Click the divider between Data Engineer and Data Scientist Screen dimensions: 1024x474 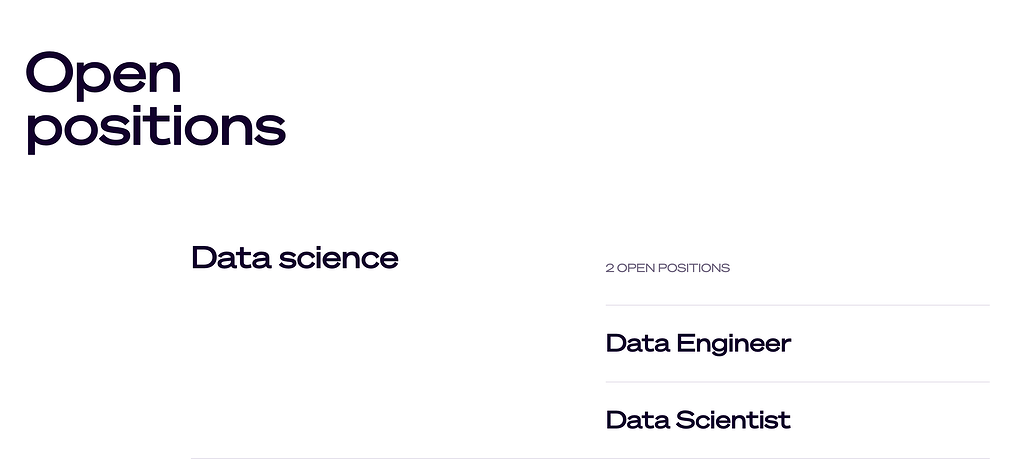pyautogui.click(x=797, y=382)
